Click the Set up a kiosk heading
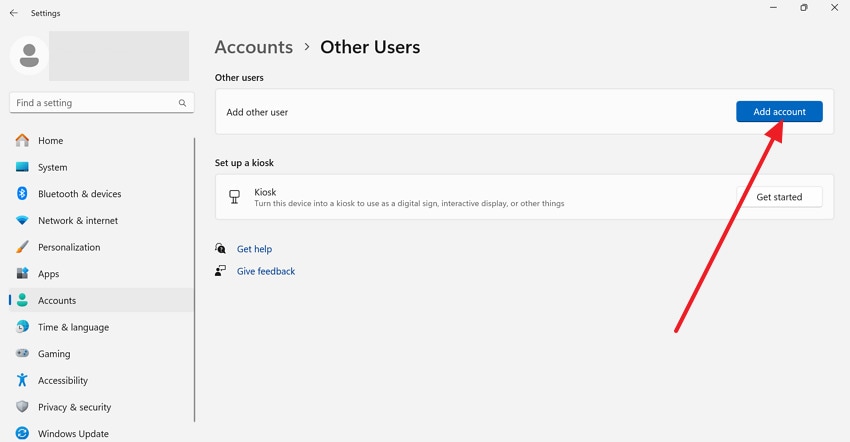This screenshot has height=442, width=850. point(244,163)
